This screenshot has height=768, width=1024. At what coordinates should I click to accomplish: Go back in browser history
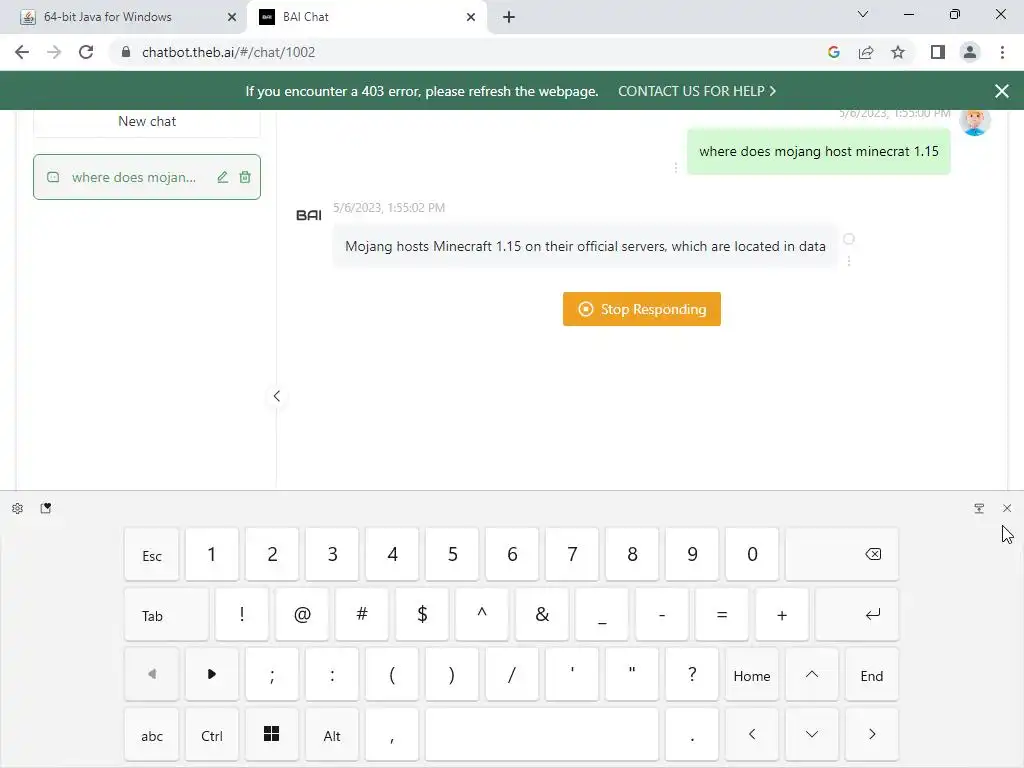(22, 52)
